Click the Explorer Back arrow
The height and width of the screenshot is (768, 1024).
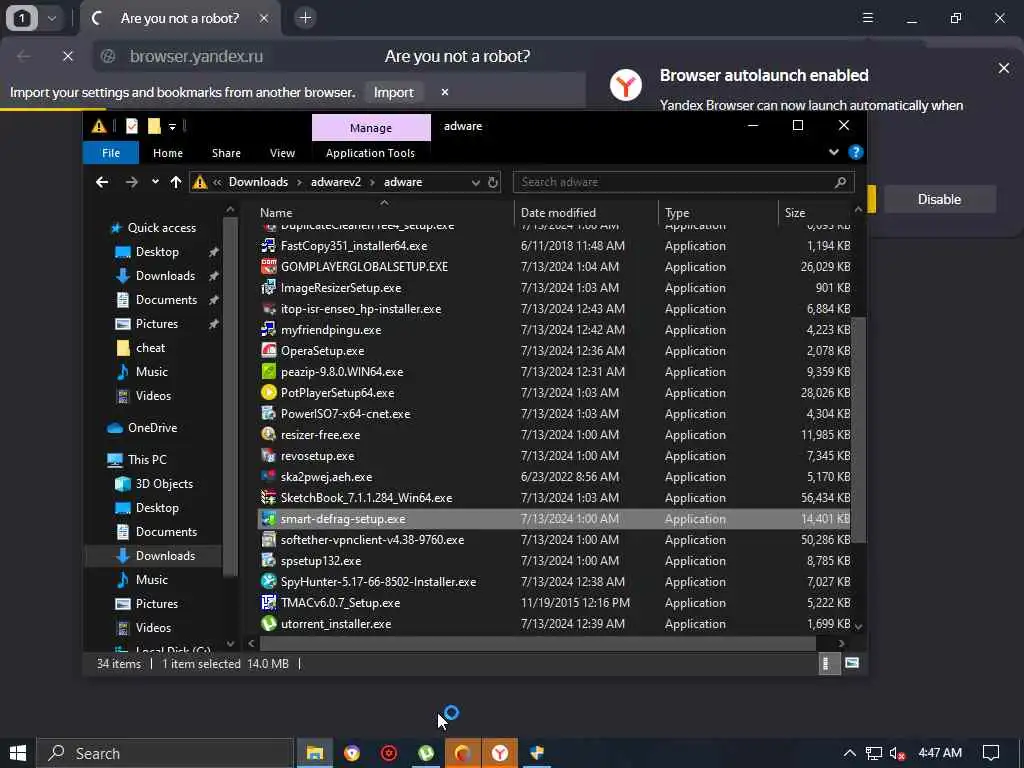pos(102,182)
